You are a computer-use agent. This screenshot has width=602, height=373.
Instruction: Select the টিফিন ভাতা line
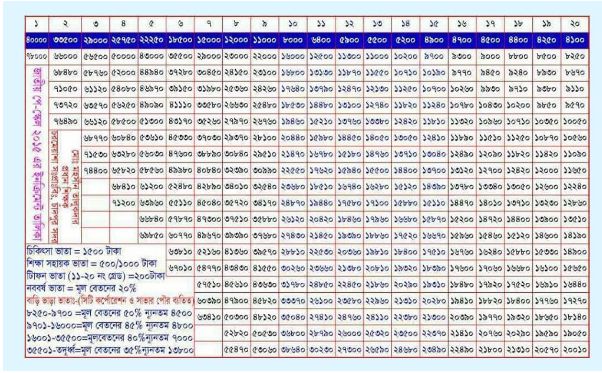(x=96, y=276)
